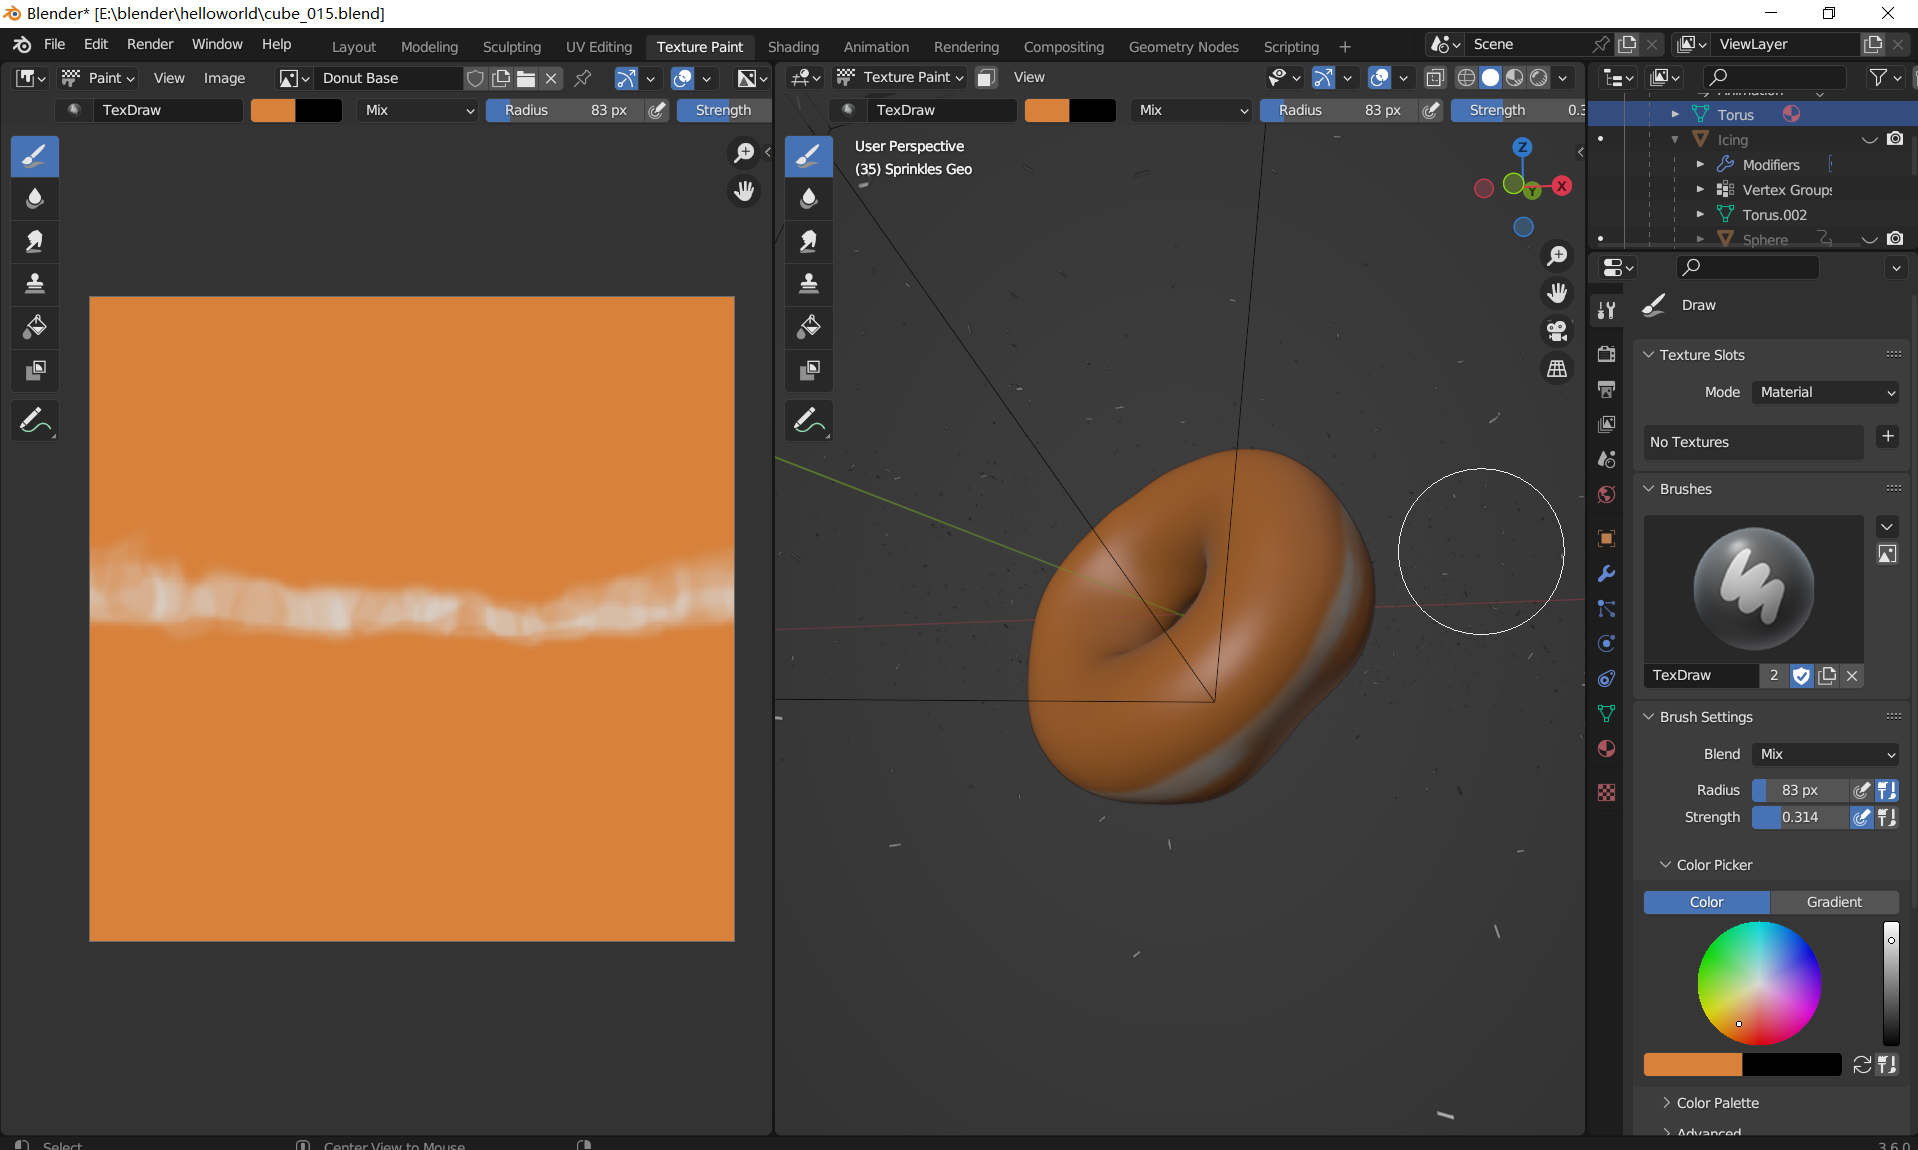The height and width of the screenshot is (1150, 1918).
Task: Switch to the Shading workspace tab
Action: pos(793,46)
